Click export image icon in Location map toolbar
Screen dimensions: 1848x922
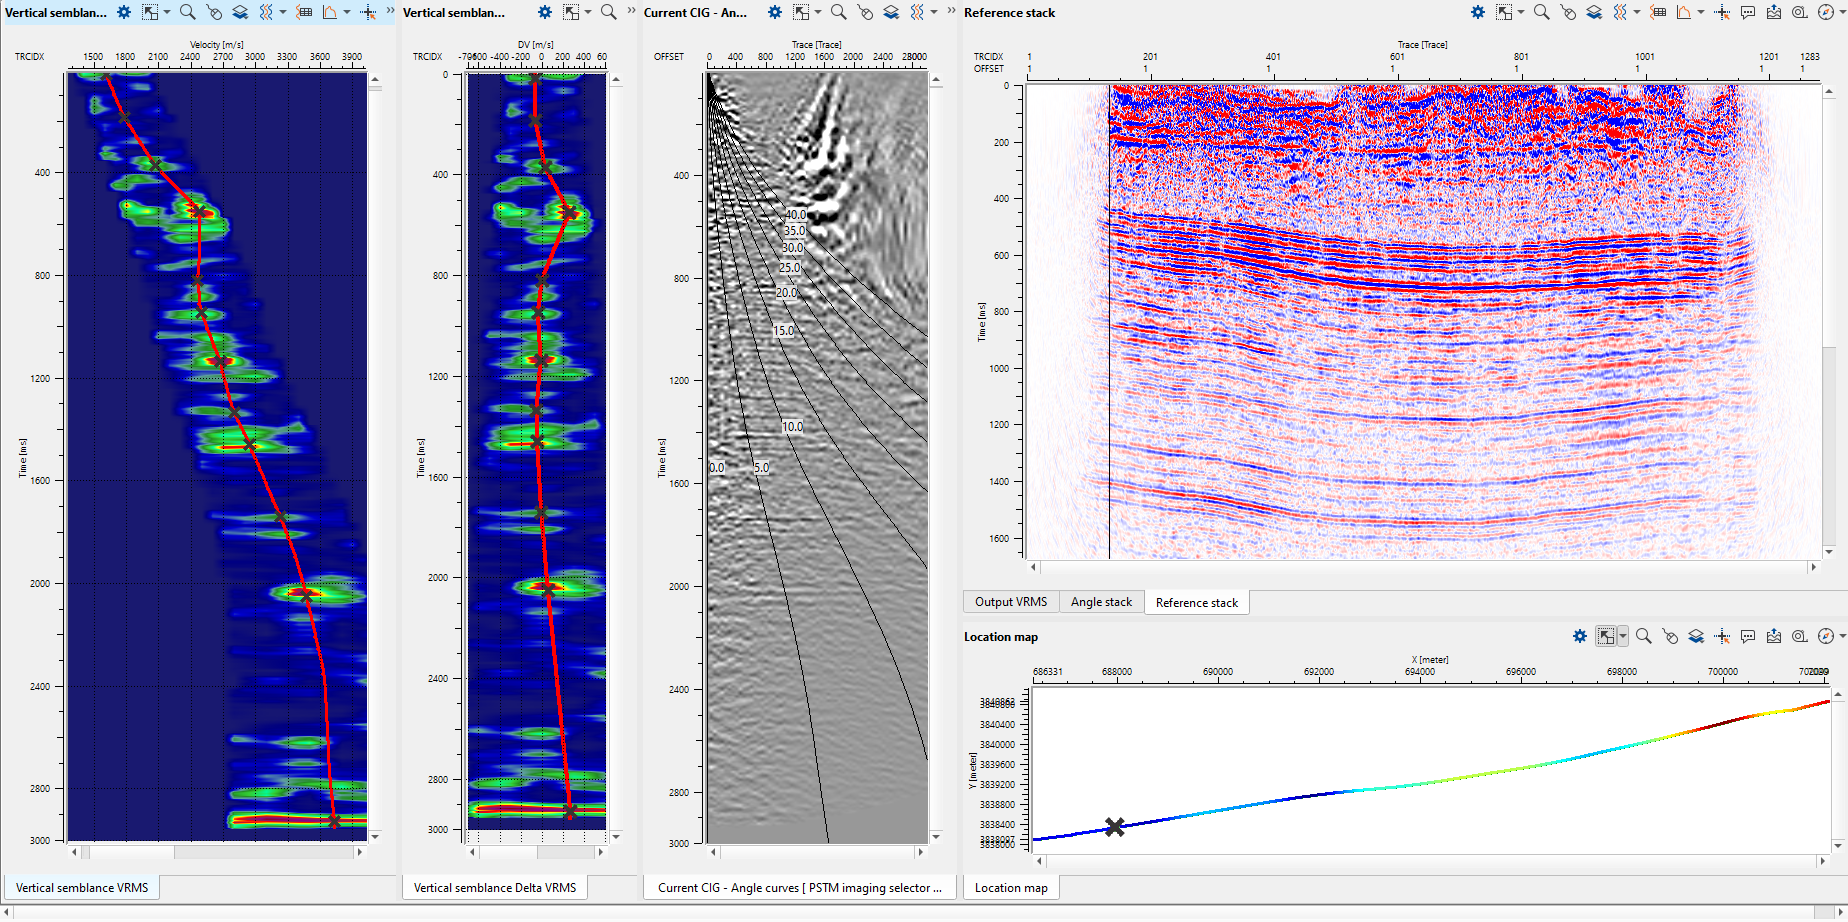pyautogui.click(x=1774, y=637)
